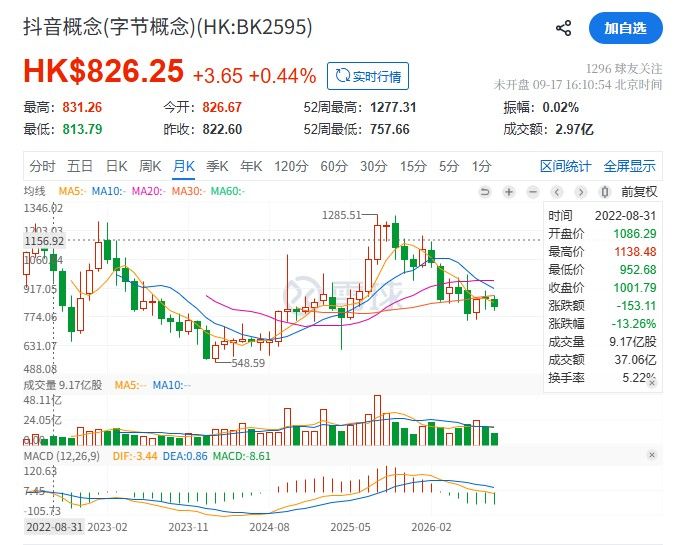The height and width of the screenshot is (545, 687).
Task: Choose the 30分 interval tab
Action: (x=373, y=166)
